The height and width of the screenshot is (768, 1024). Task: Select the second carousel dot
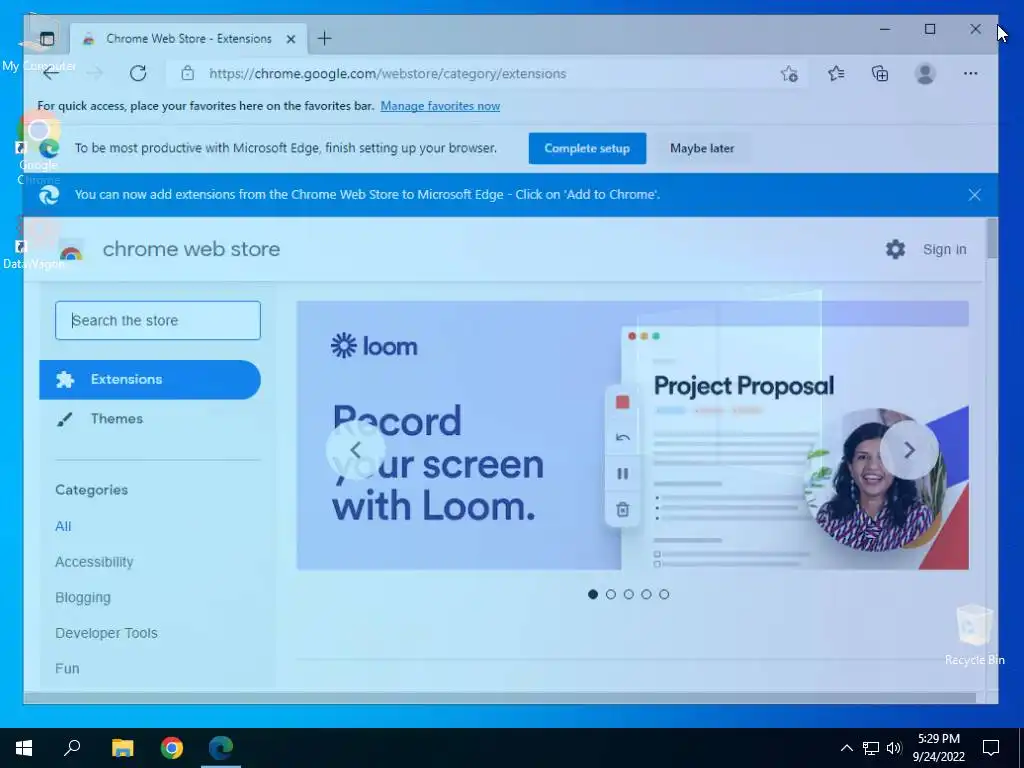[611, 594]
